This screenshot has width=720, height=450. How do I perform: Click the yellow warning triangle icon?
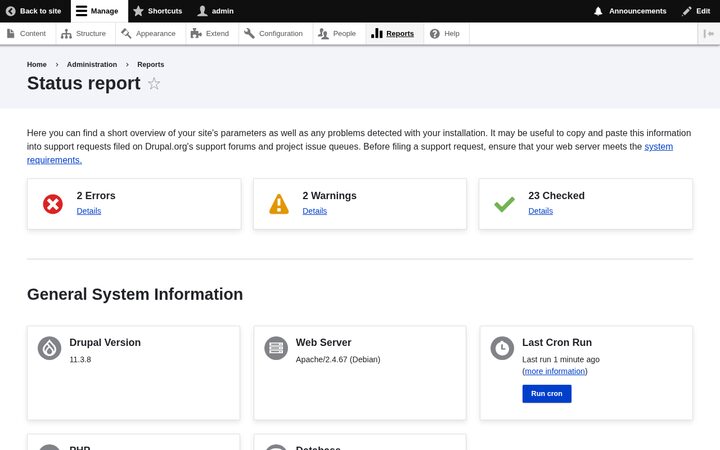coord(279,204)
